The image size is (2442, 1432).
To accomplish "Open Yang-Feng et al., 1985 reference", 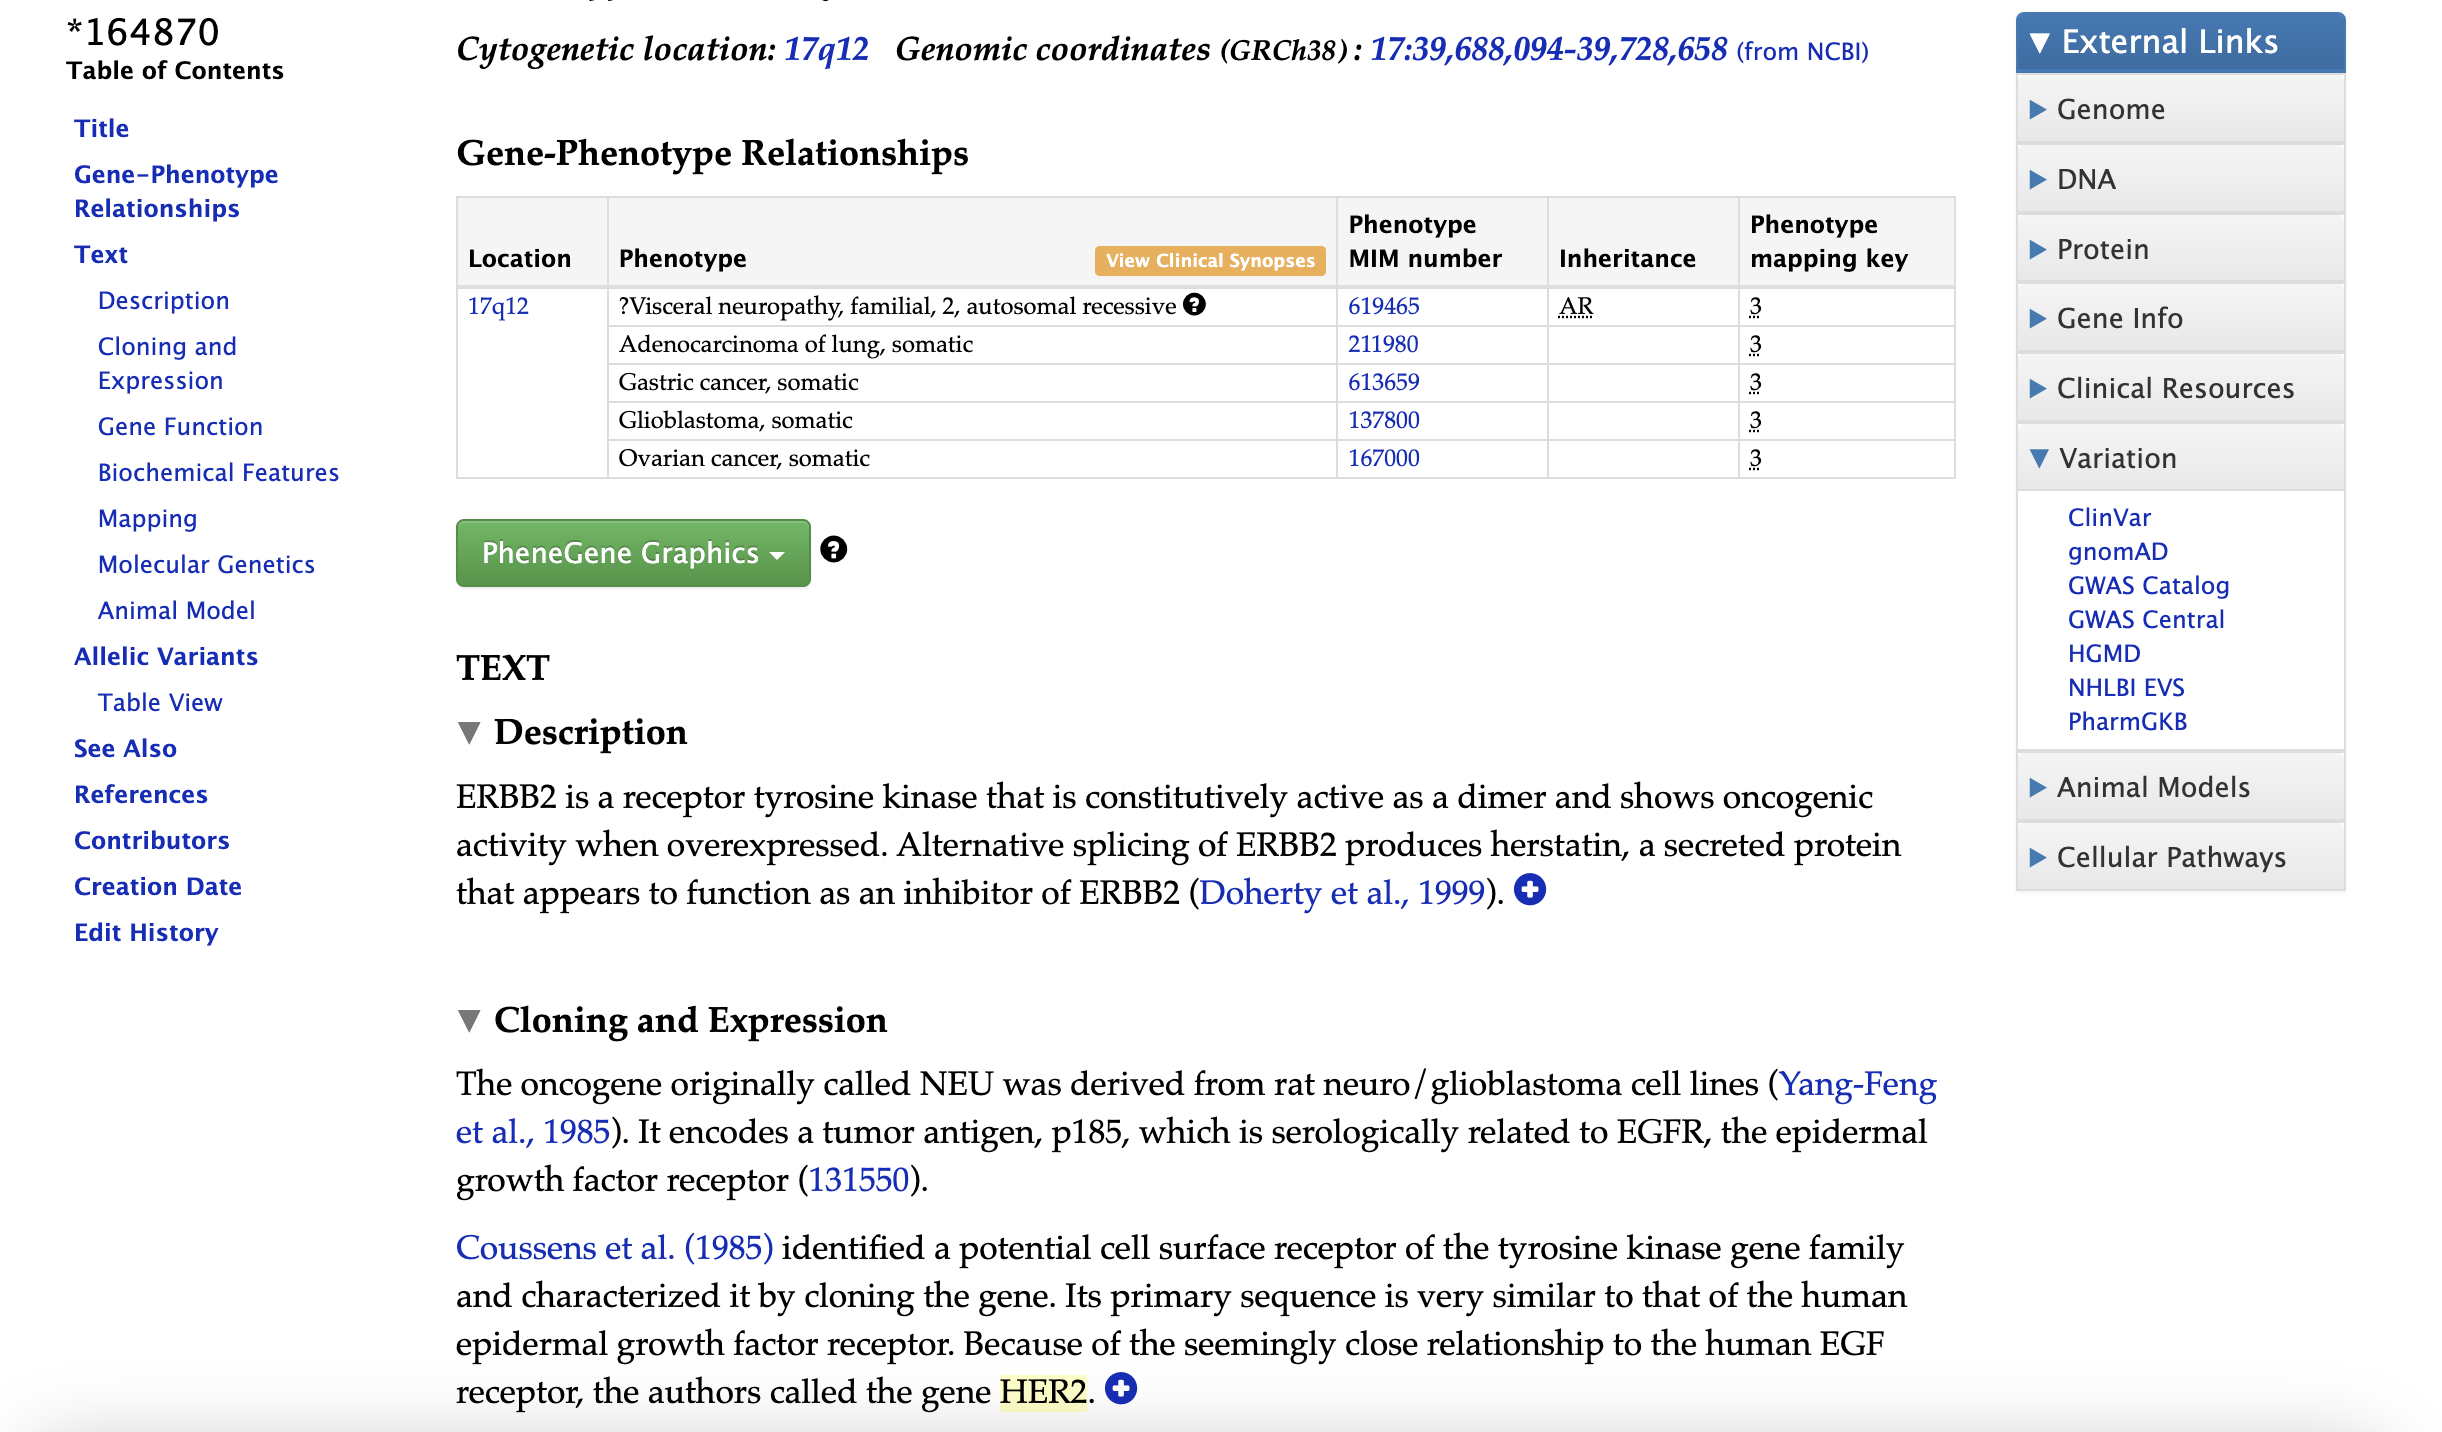I will [1196, 1108].
